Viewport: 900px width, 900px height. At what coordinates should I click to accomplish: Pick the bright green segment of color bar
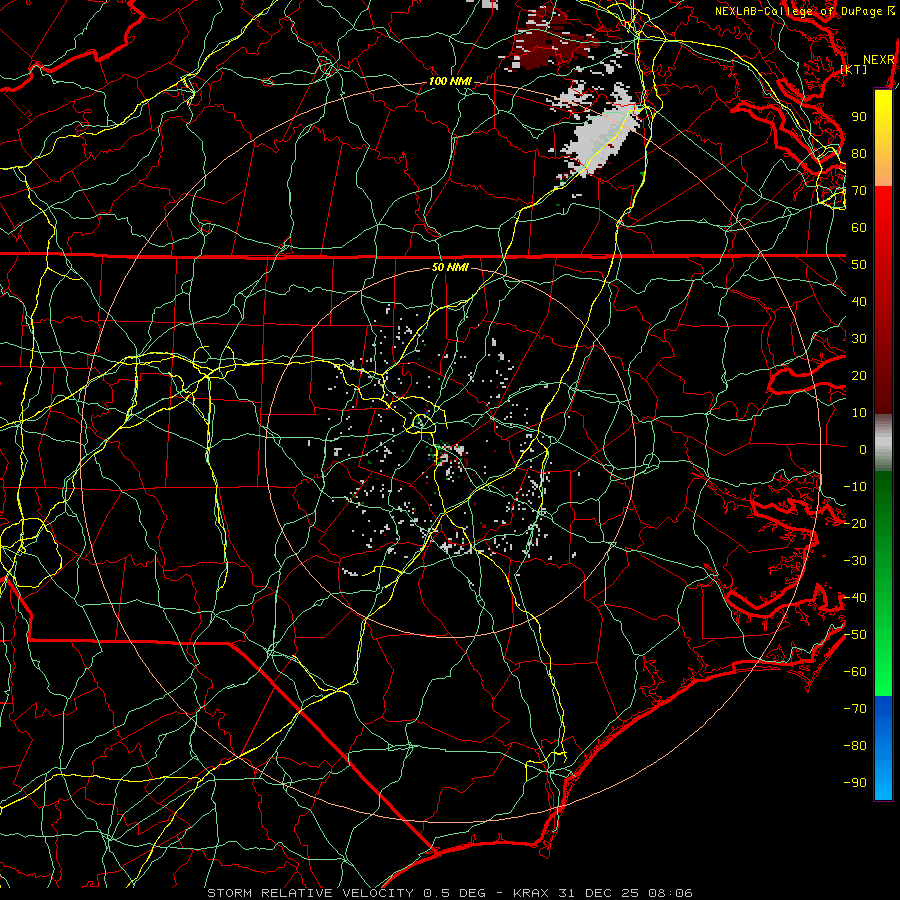(x=883, y=660)
